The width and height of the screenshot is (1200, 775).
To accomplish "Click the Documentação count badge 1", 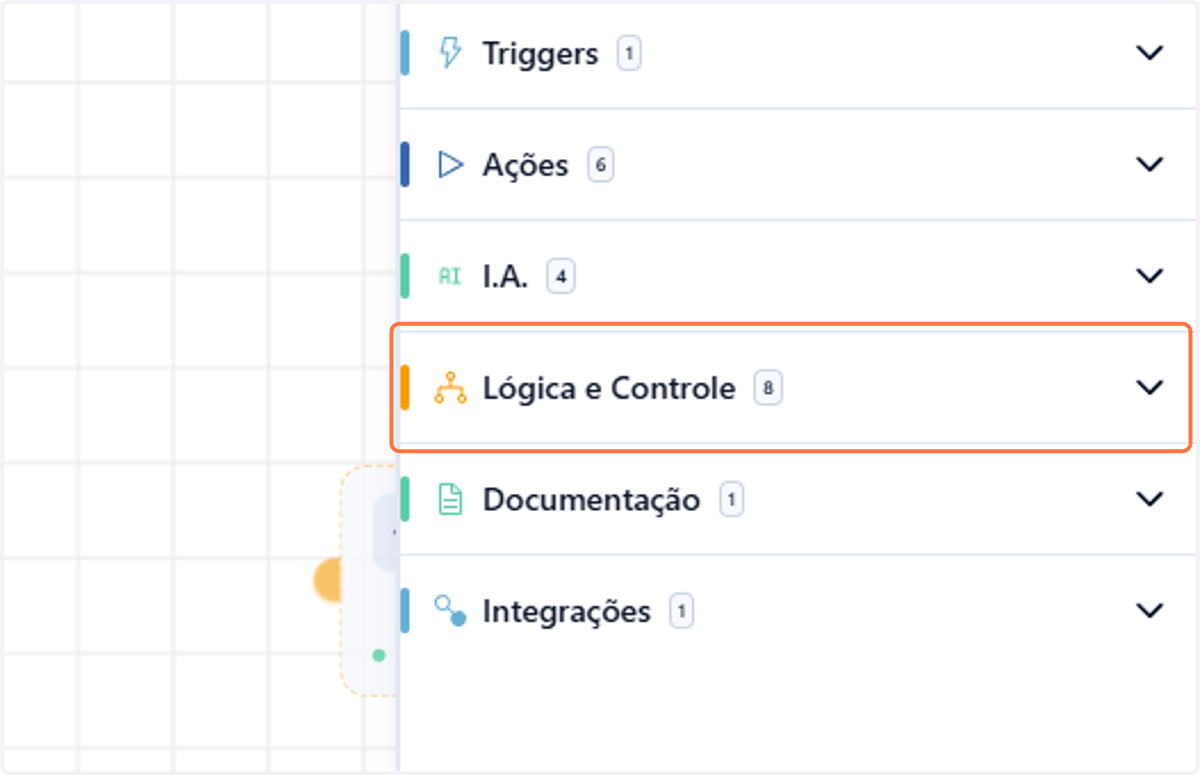I will pyautogui.click(x=732, y=499).
